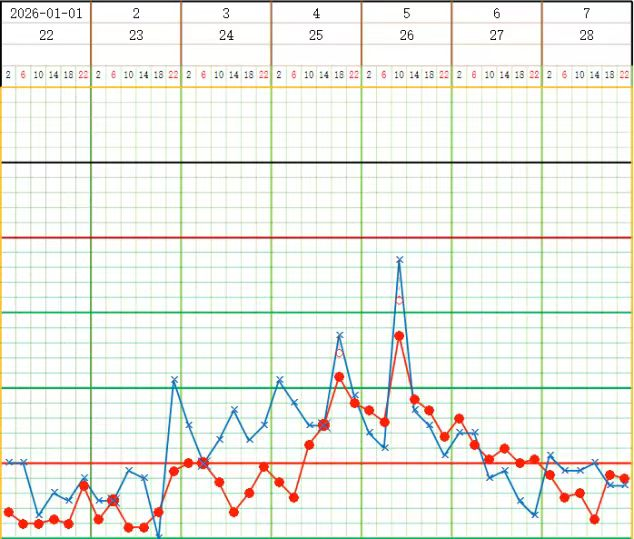Select hollow red circle in day 4 column
The width and height of the screenshot is (634, 539).
click(x=339, y=353)
